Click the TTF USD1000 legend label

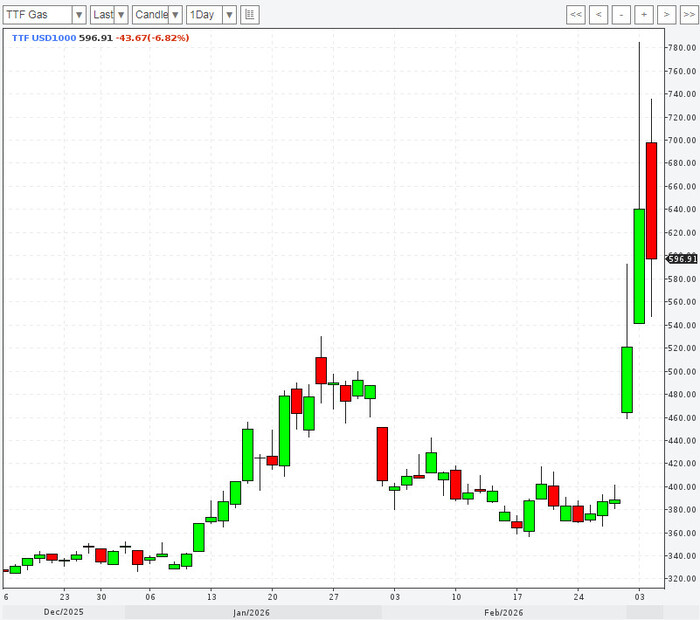point(43,38)
